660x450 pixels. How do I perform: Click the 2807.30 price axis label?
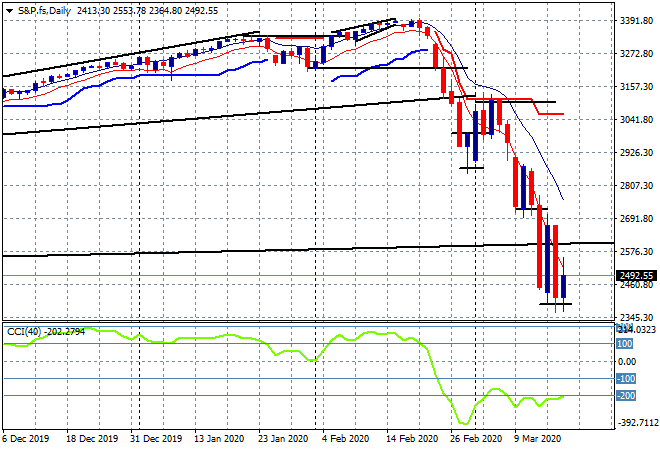pos(636,186)
